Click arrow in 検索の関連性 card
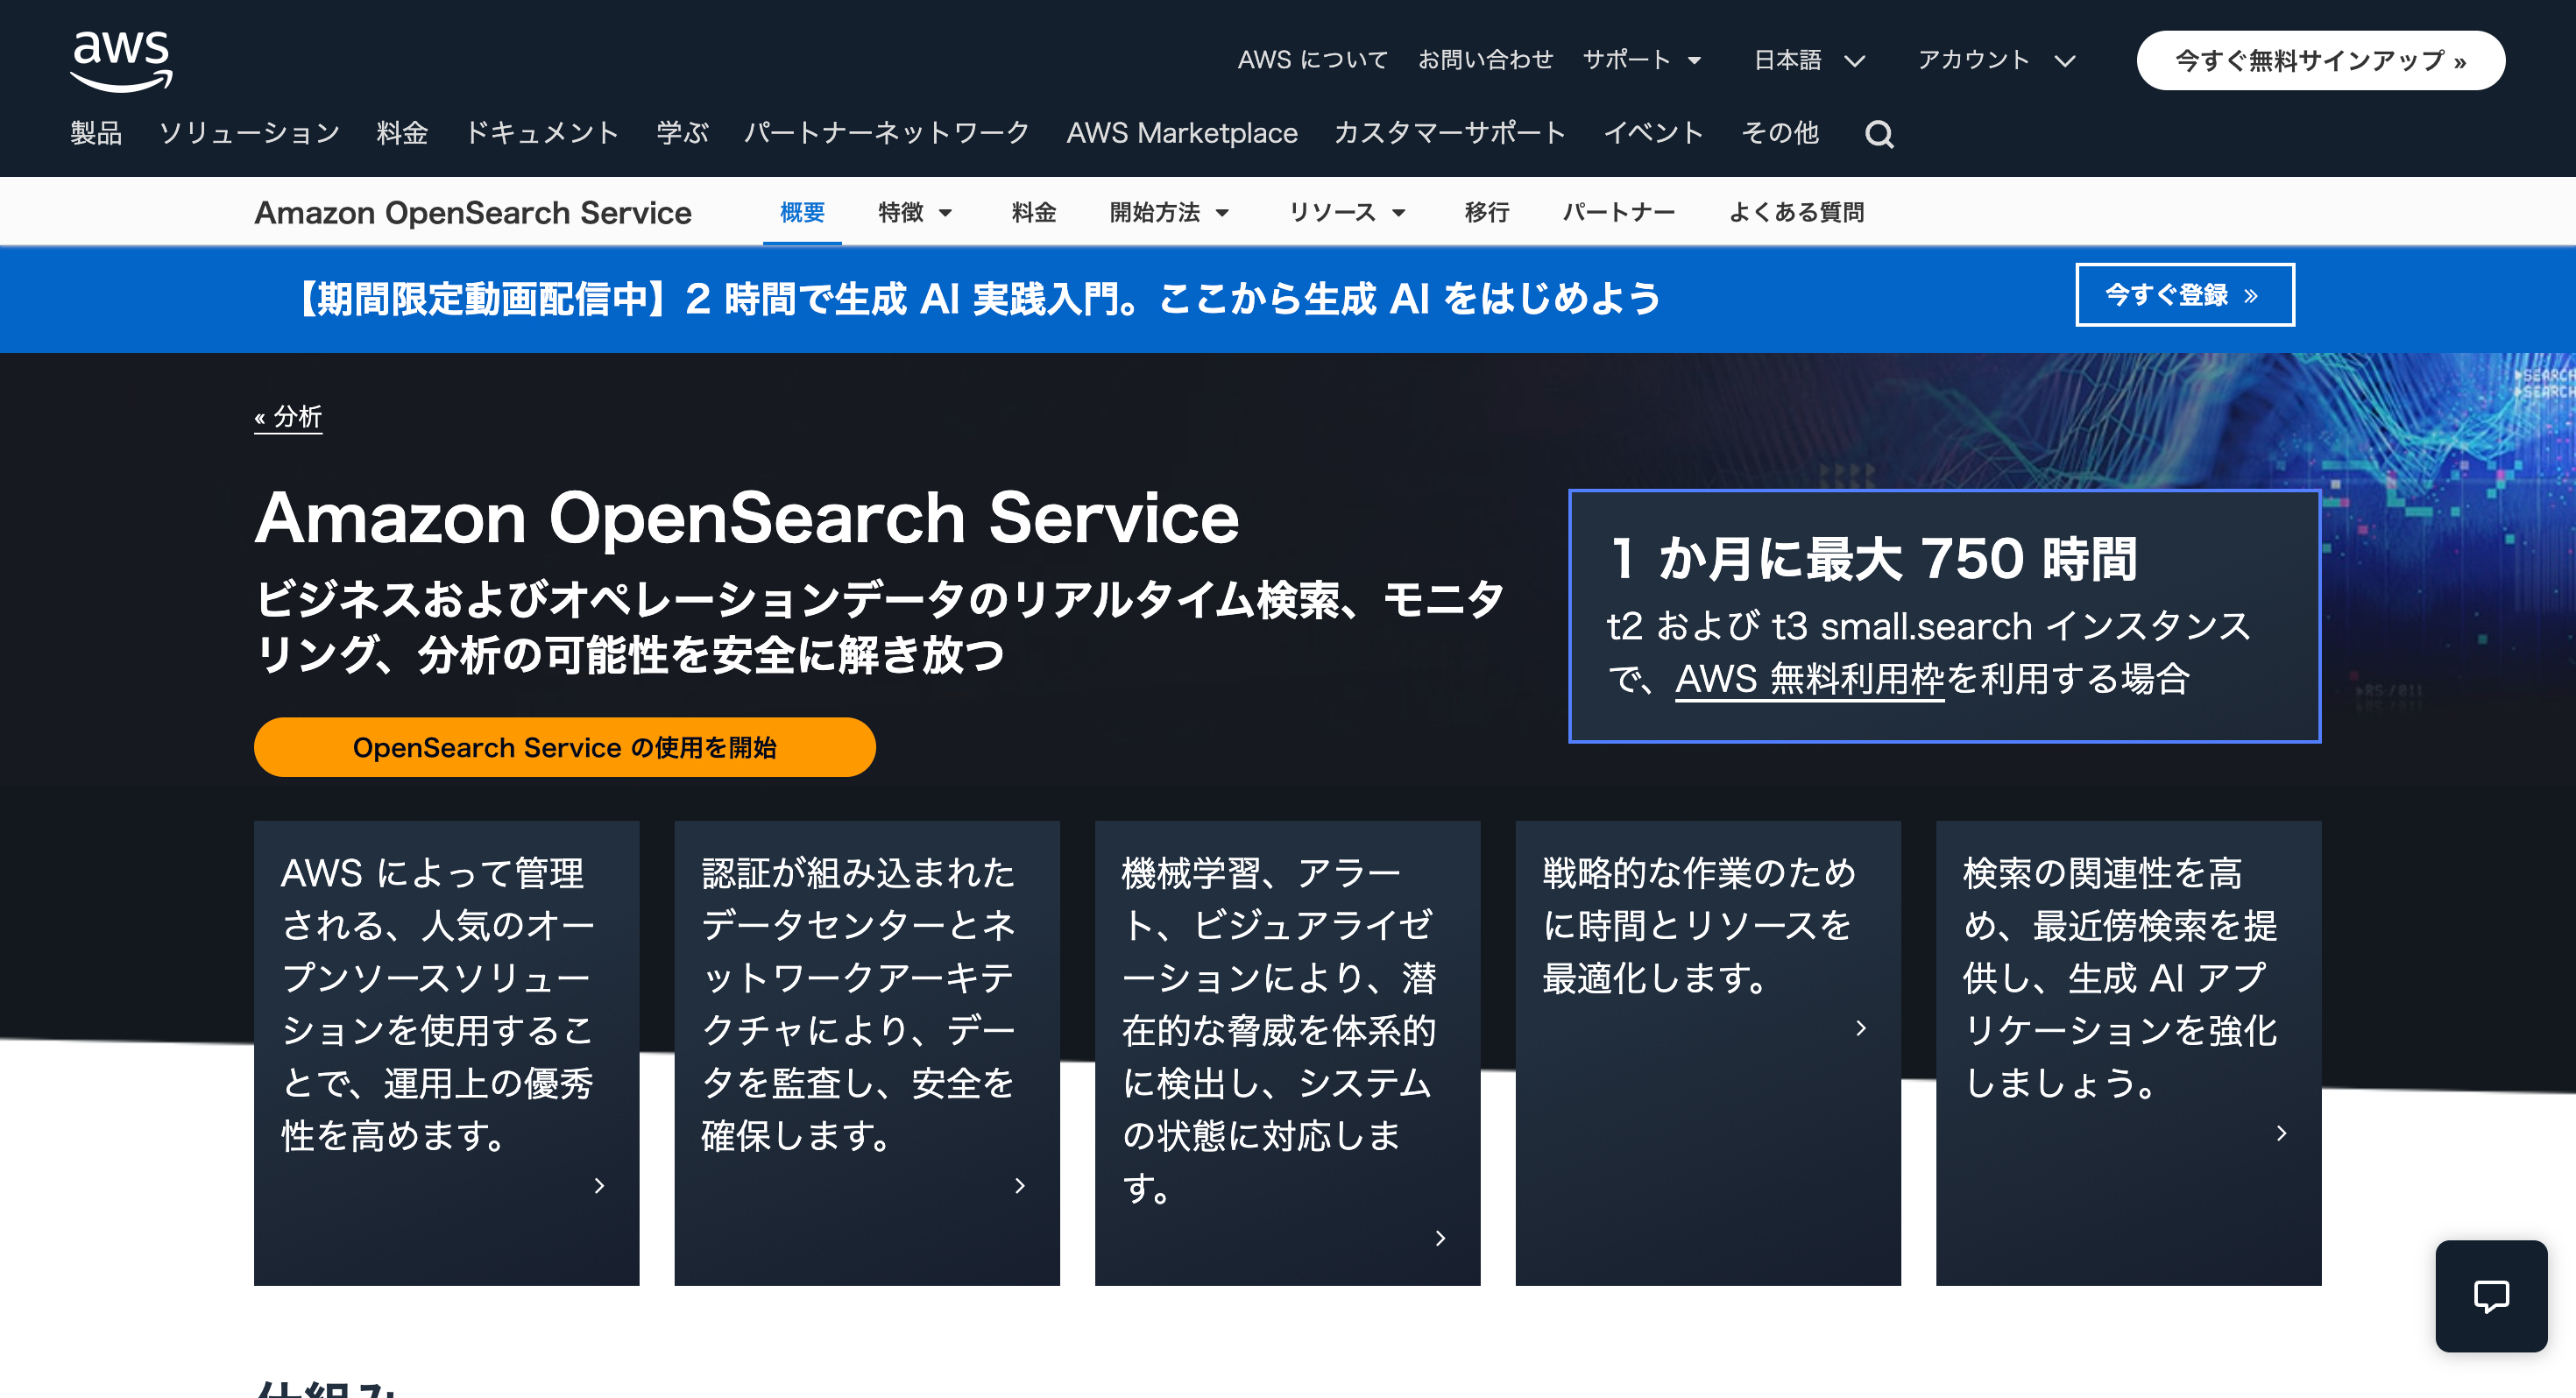Image resolution: width=2576 pixels, height=1398 pixels. click(x=2282, y=1133)
